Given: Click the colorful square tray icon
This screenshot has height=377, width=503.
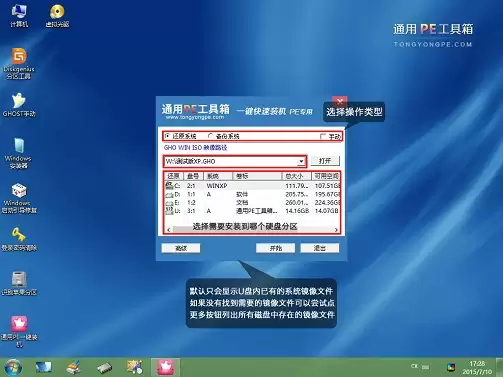Looking at the screenshot, I should (x=451, y=367).
